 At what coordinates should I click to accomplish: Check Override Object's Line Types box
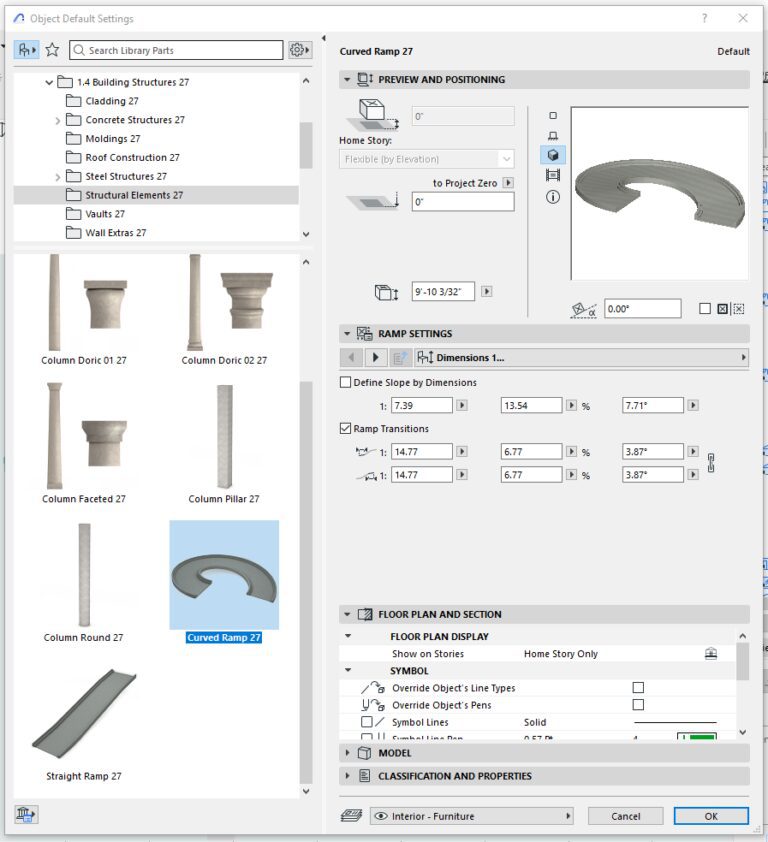(x=638, y=687)
